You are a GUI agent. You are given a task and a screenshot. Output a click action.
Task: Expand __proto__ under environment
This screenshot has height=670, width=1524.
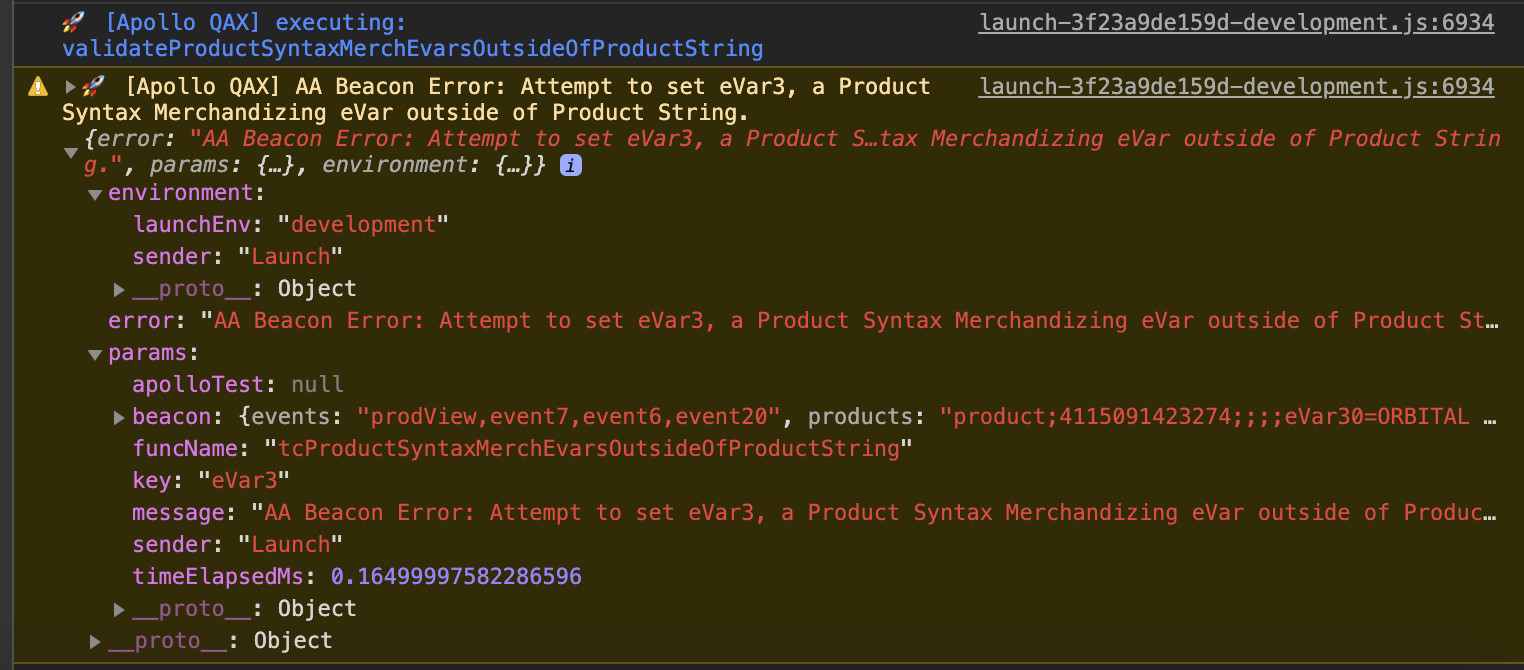click(x=119, y=290)
